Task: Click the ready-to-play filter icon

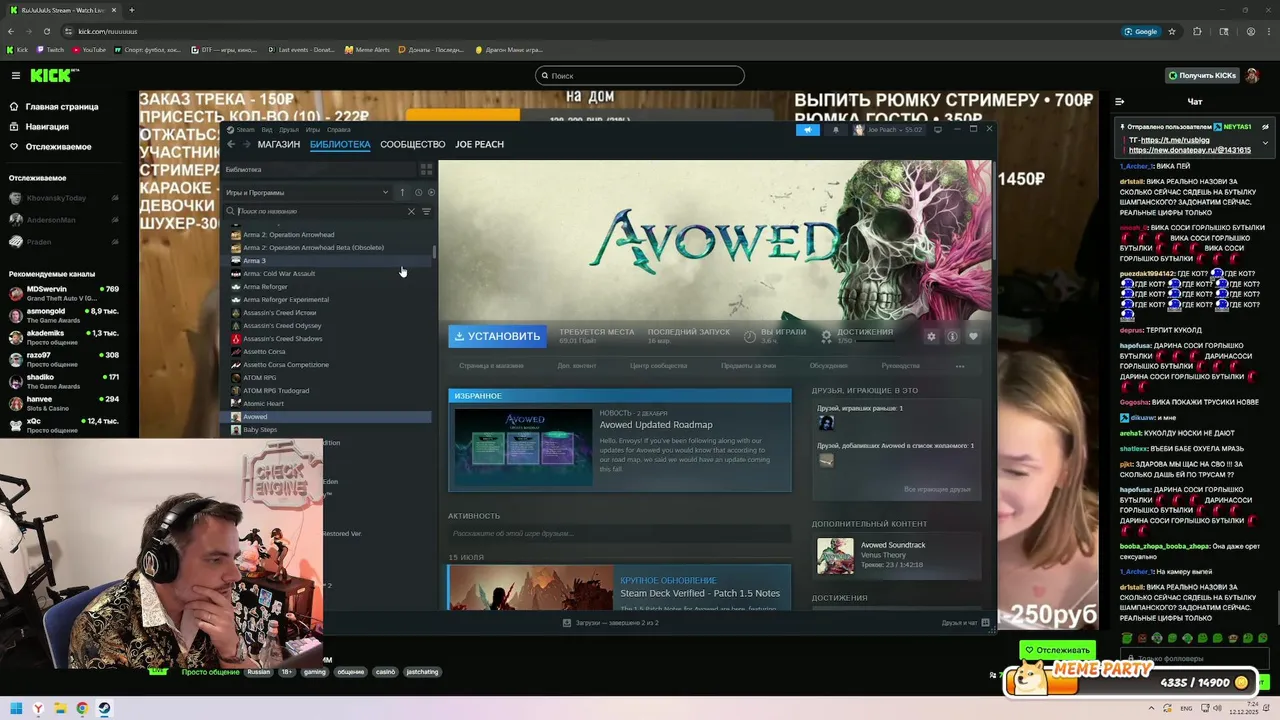Action: click(431, 192)
